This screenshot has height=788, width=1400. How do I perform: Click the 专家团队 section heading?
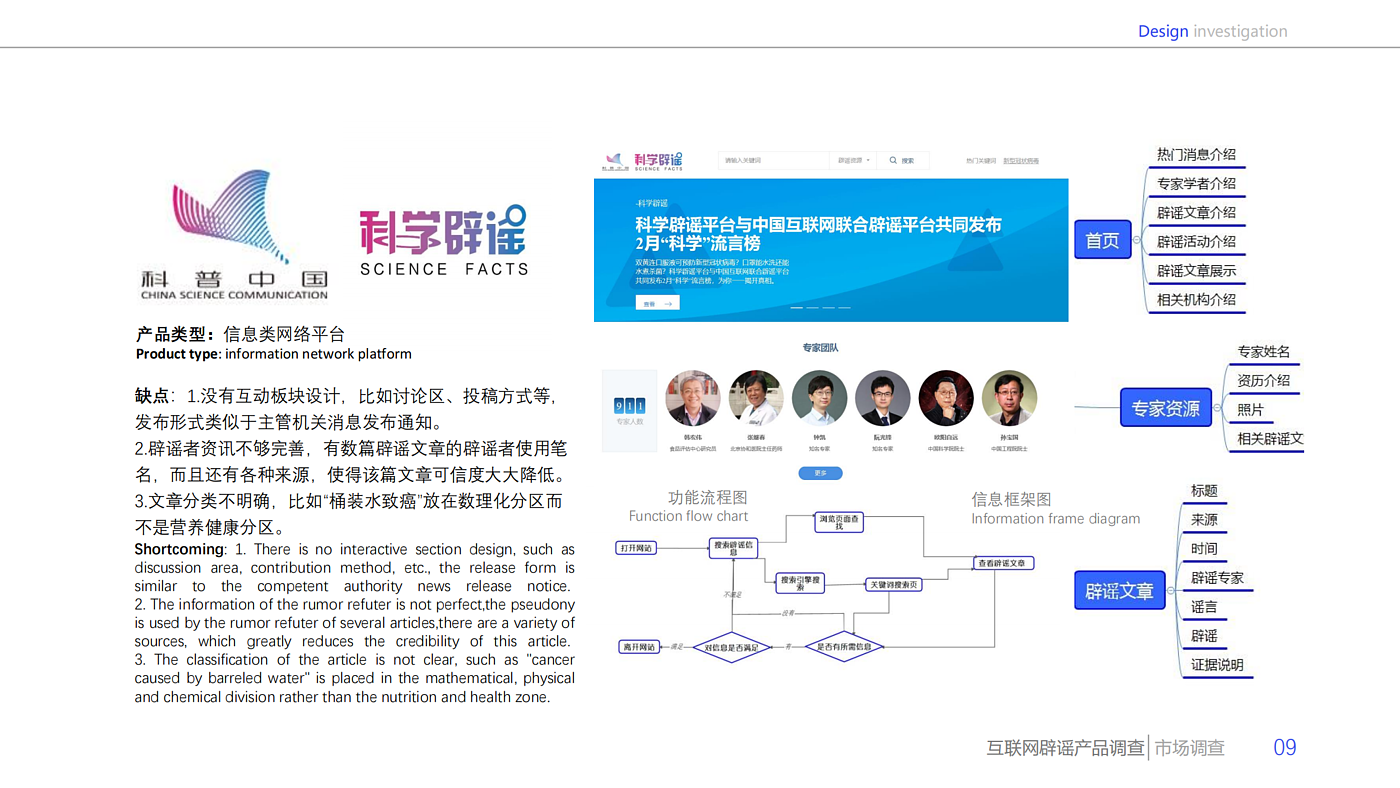pos(820,348)
